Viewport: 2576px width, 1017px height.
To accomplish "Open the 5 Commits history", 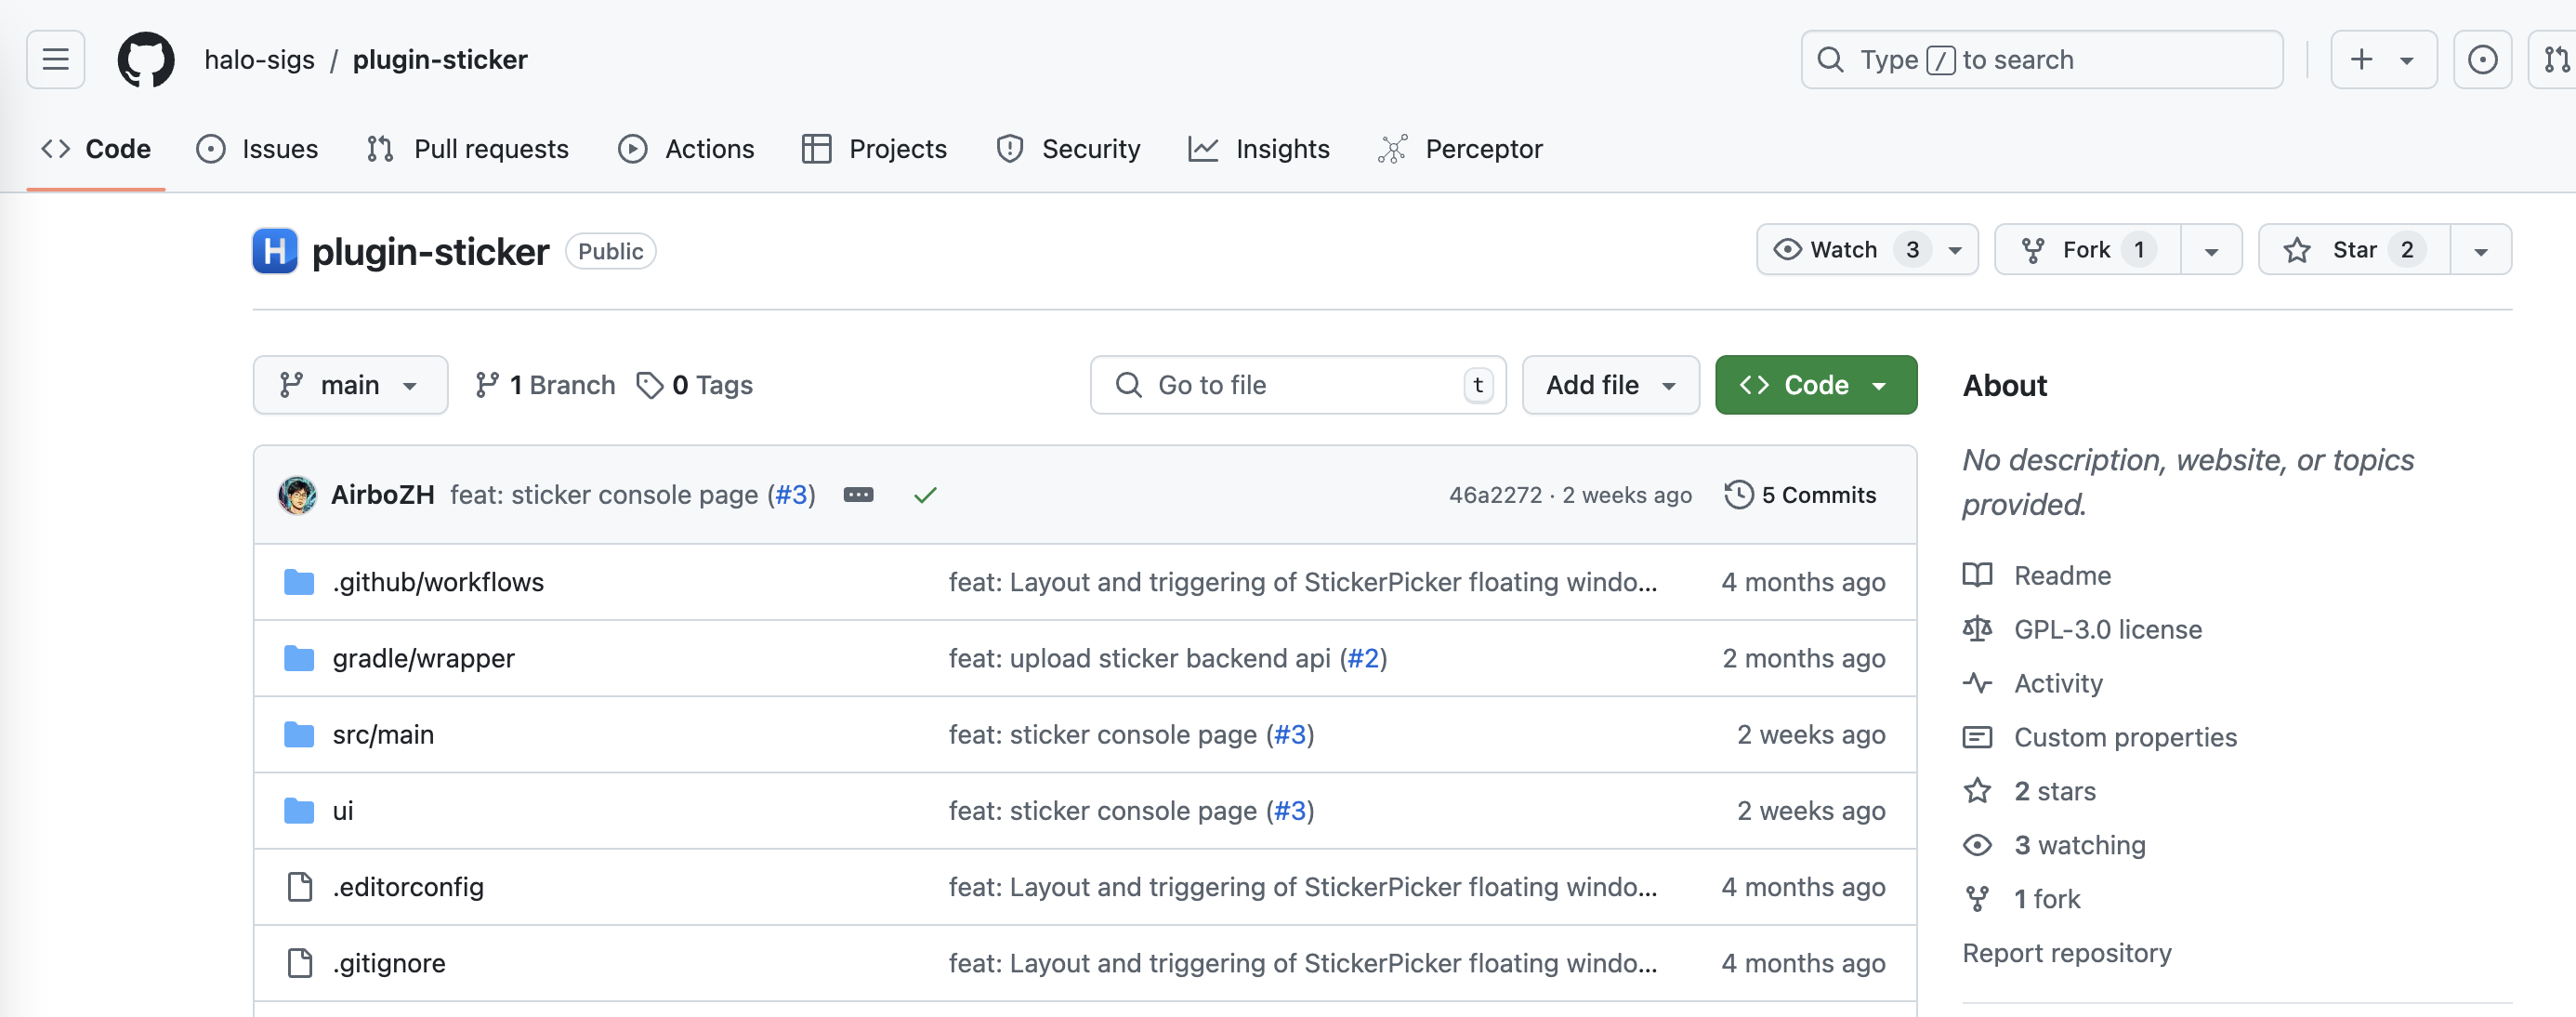I will (1800, 495).
